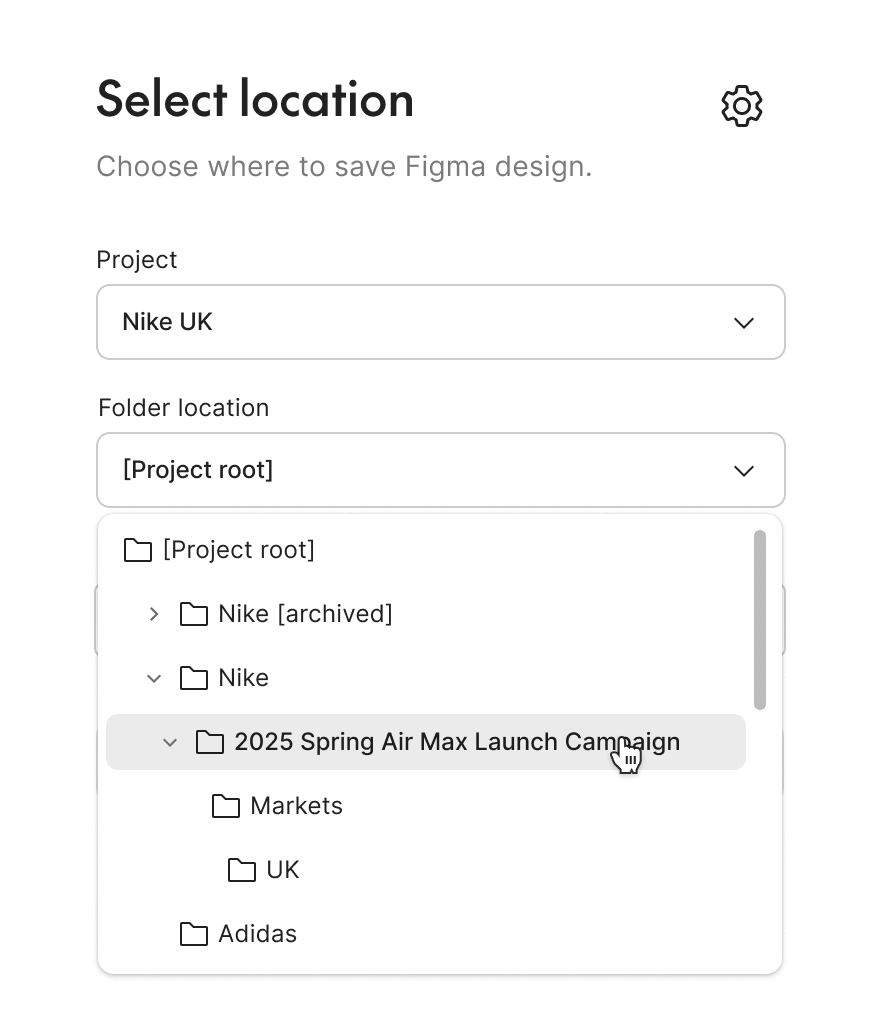Expand the Nike [archived] folder chevron
The width and height of the screenshot is (880, 1020).
154,614
